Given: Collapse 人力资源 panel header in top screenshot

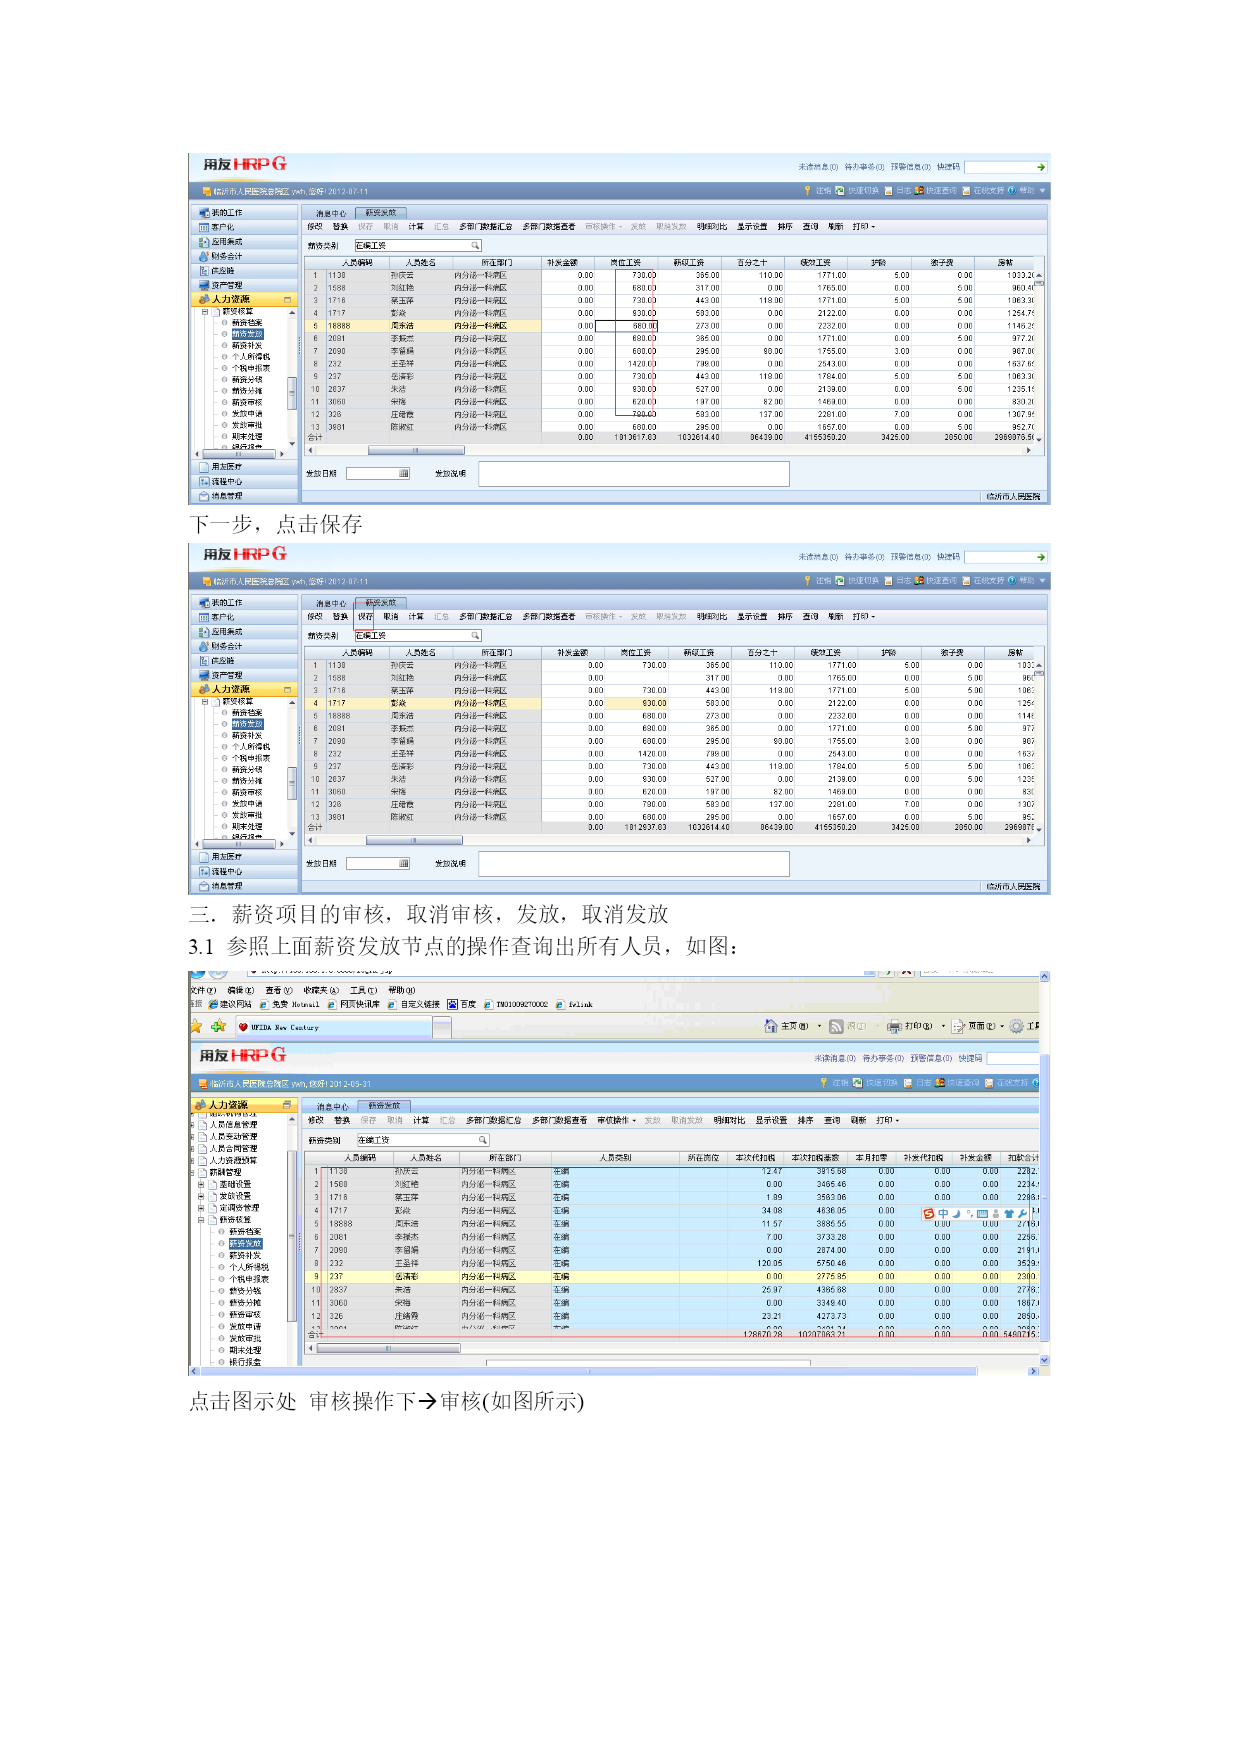Looking at the screenshot, I should point(288,299).
